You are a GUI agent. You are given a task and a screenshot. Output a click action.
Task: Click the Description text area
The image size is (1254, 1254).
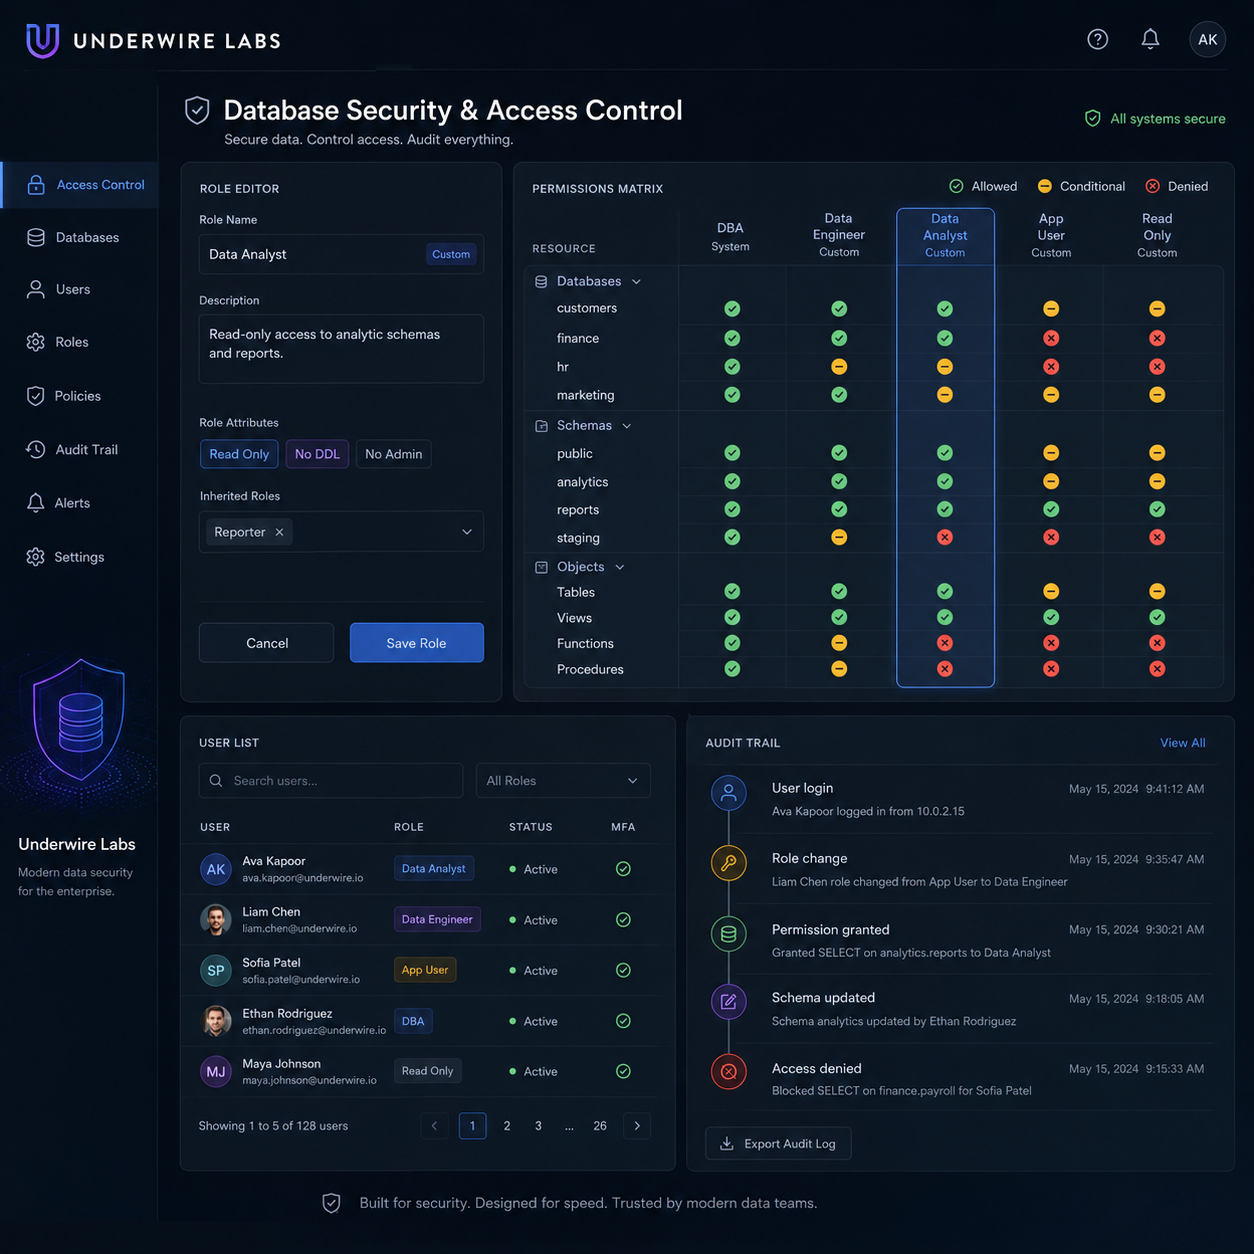tap(341, 349)
